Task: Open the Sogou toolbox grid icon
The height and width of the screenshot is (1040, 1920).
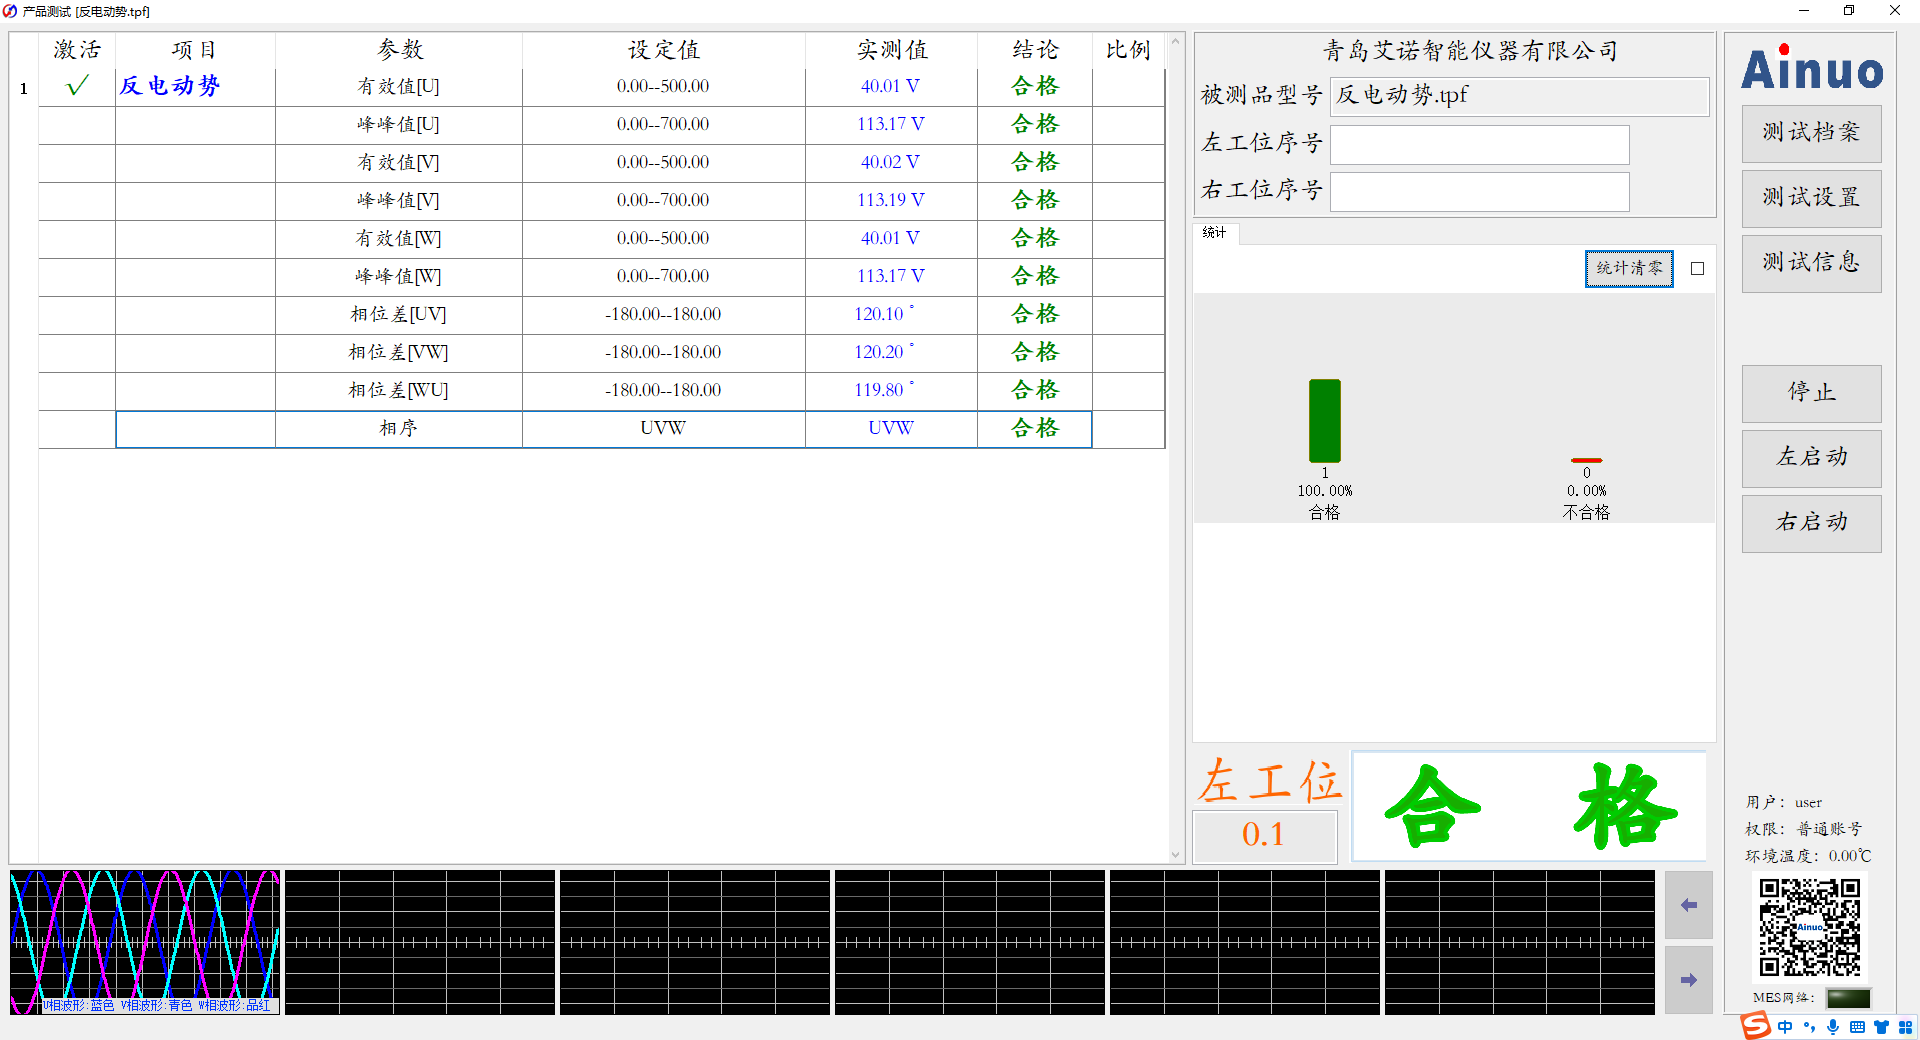Action: coord(1906,1027)
